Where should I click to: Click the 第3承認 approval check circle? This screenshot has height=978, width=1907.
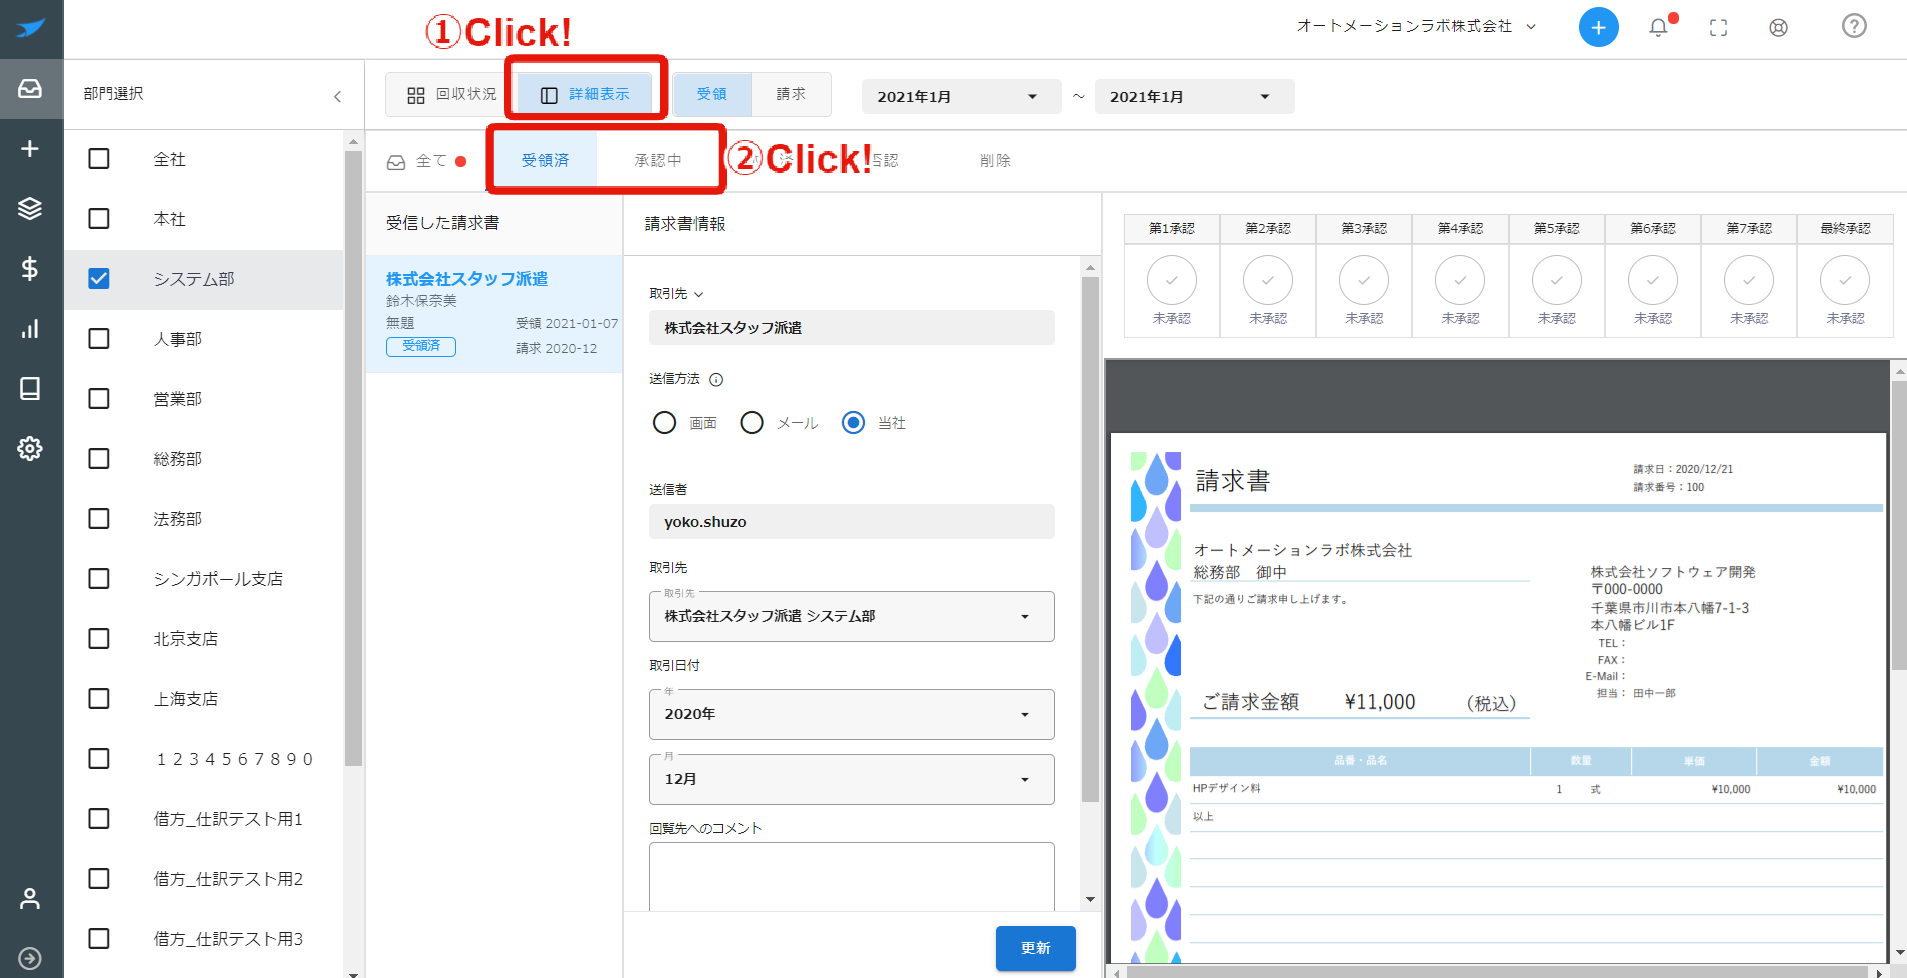(1364, 281)
